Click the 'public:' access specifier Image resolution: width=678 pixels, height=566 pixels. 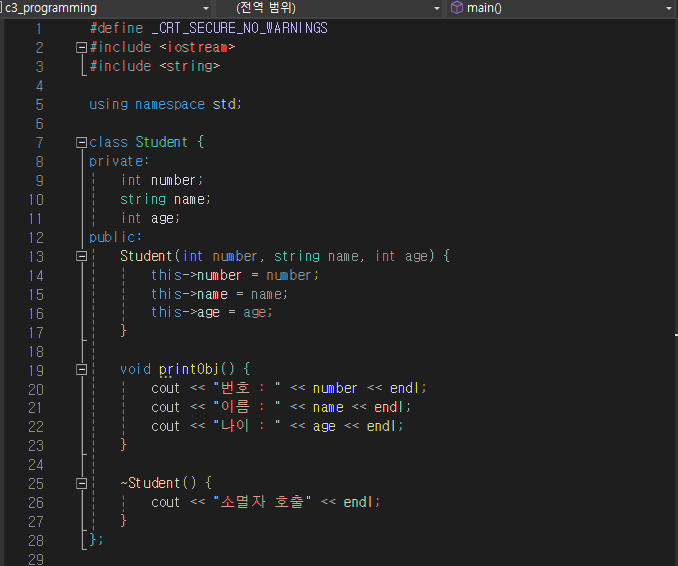(x=115, y=237)
